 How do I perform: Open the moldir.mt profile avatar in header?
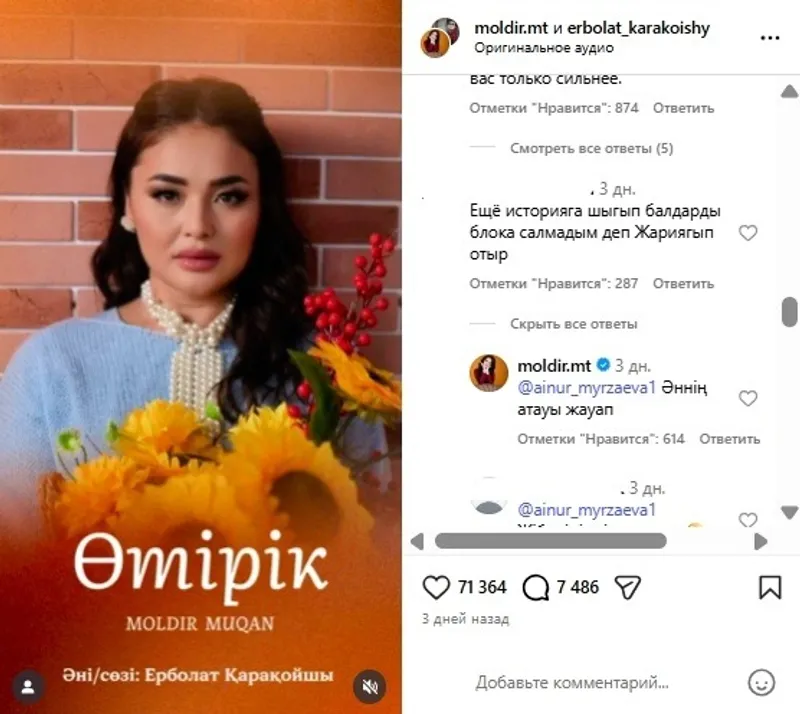[435, 43]
